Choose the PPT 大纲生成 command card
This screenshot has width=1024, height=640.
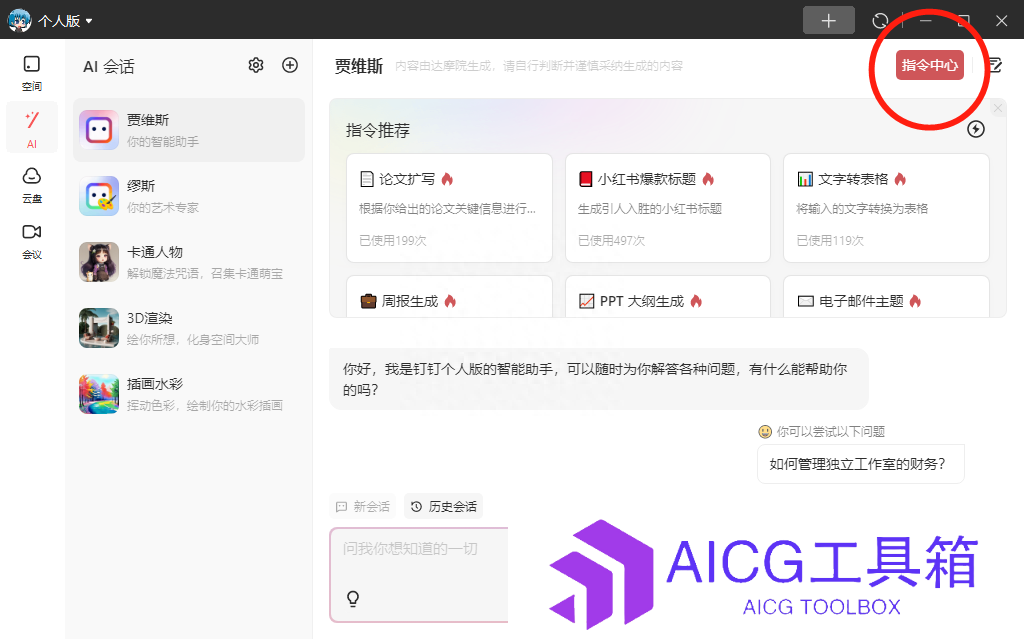click(667, 297)
